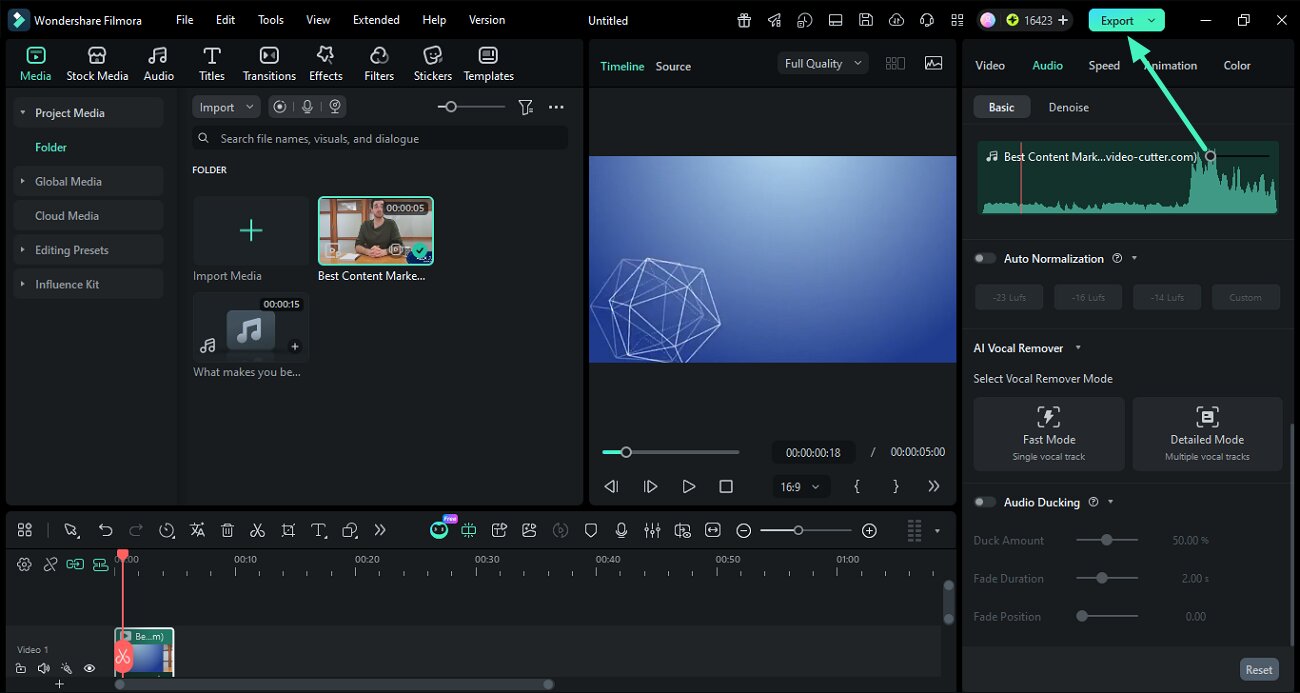Lock the Video 1 track
This screenshot has width=1300, height=693.
point(21,668)
